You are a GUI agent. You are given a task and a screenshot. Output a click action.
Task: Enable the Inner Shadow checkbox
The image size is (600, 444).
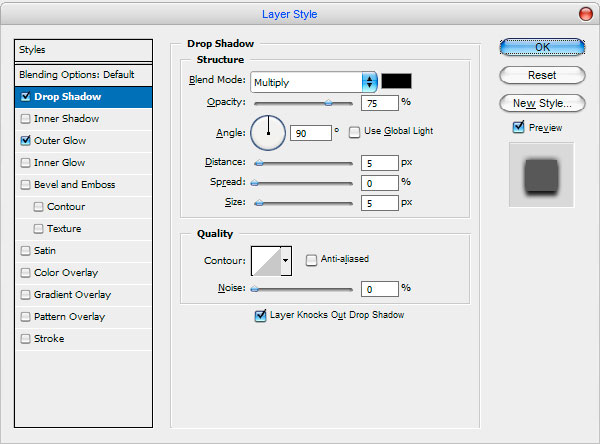click(x=25, y=119)
